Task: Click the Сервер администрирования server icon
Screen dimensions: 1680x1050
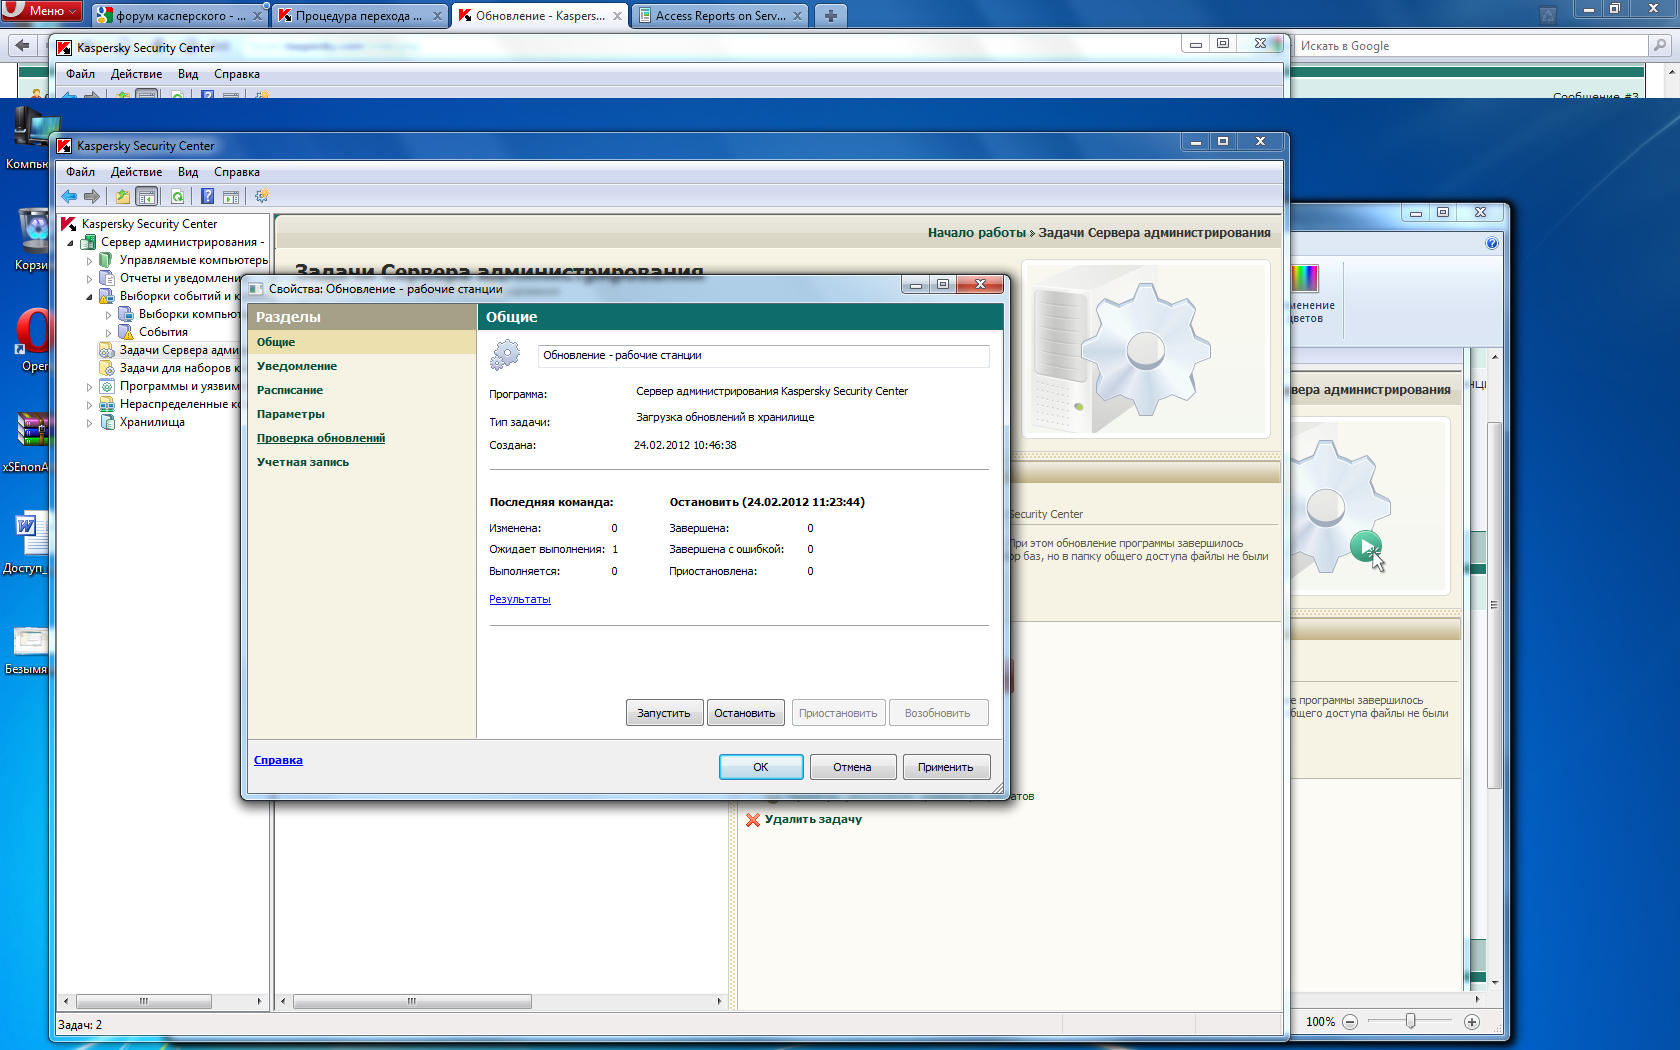Action: point(88,242)
